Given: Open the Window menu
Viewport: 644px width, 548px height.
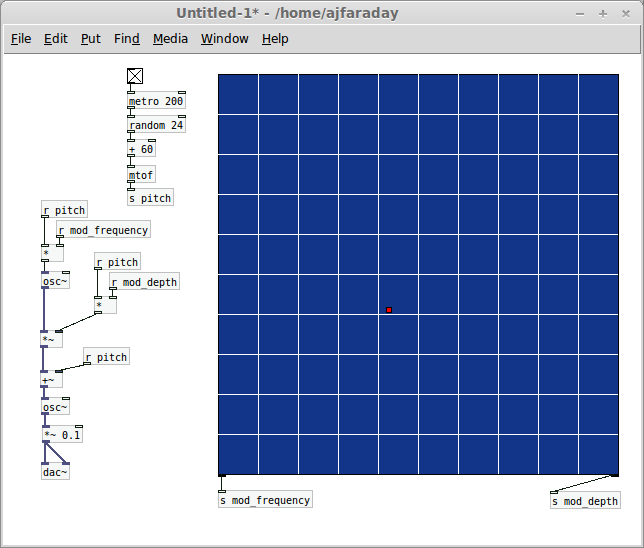Looking at the screenshot, I should pos(224,39).
